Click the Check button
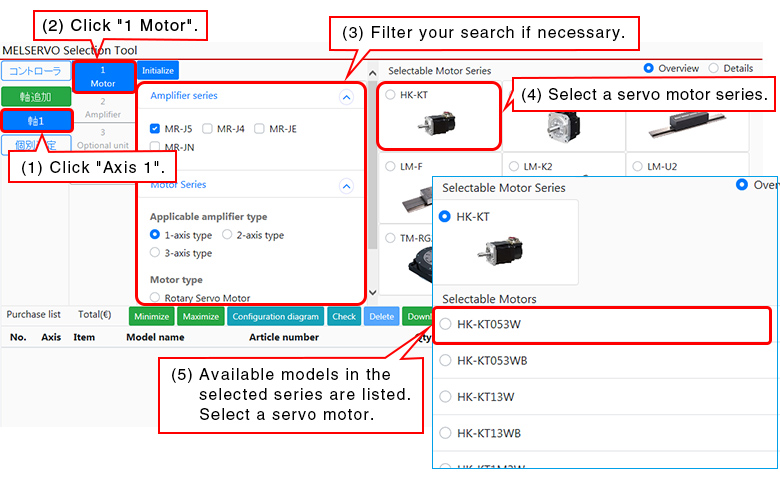Screen dimensions: 780x488 pyautogui.click(x=344, y=316)
